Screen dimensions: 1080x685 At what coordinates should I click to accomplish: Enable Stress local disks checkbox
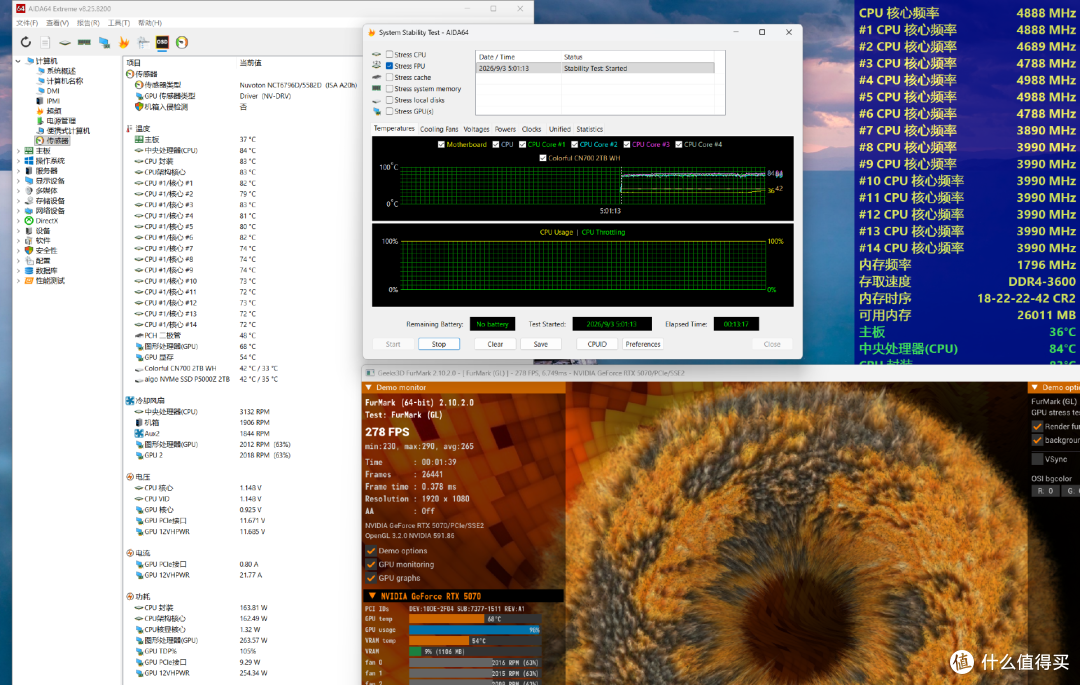click(389, 100)
